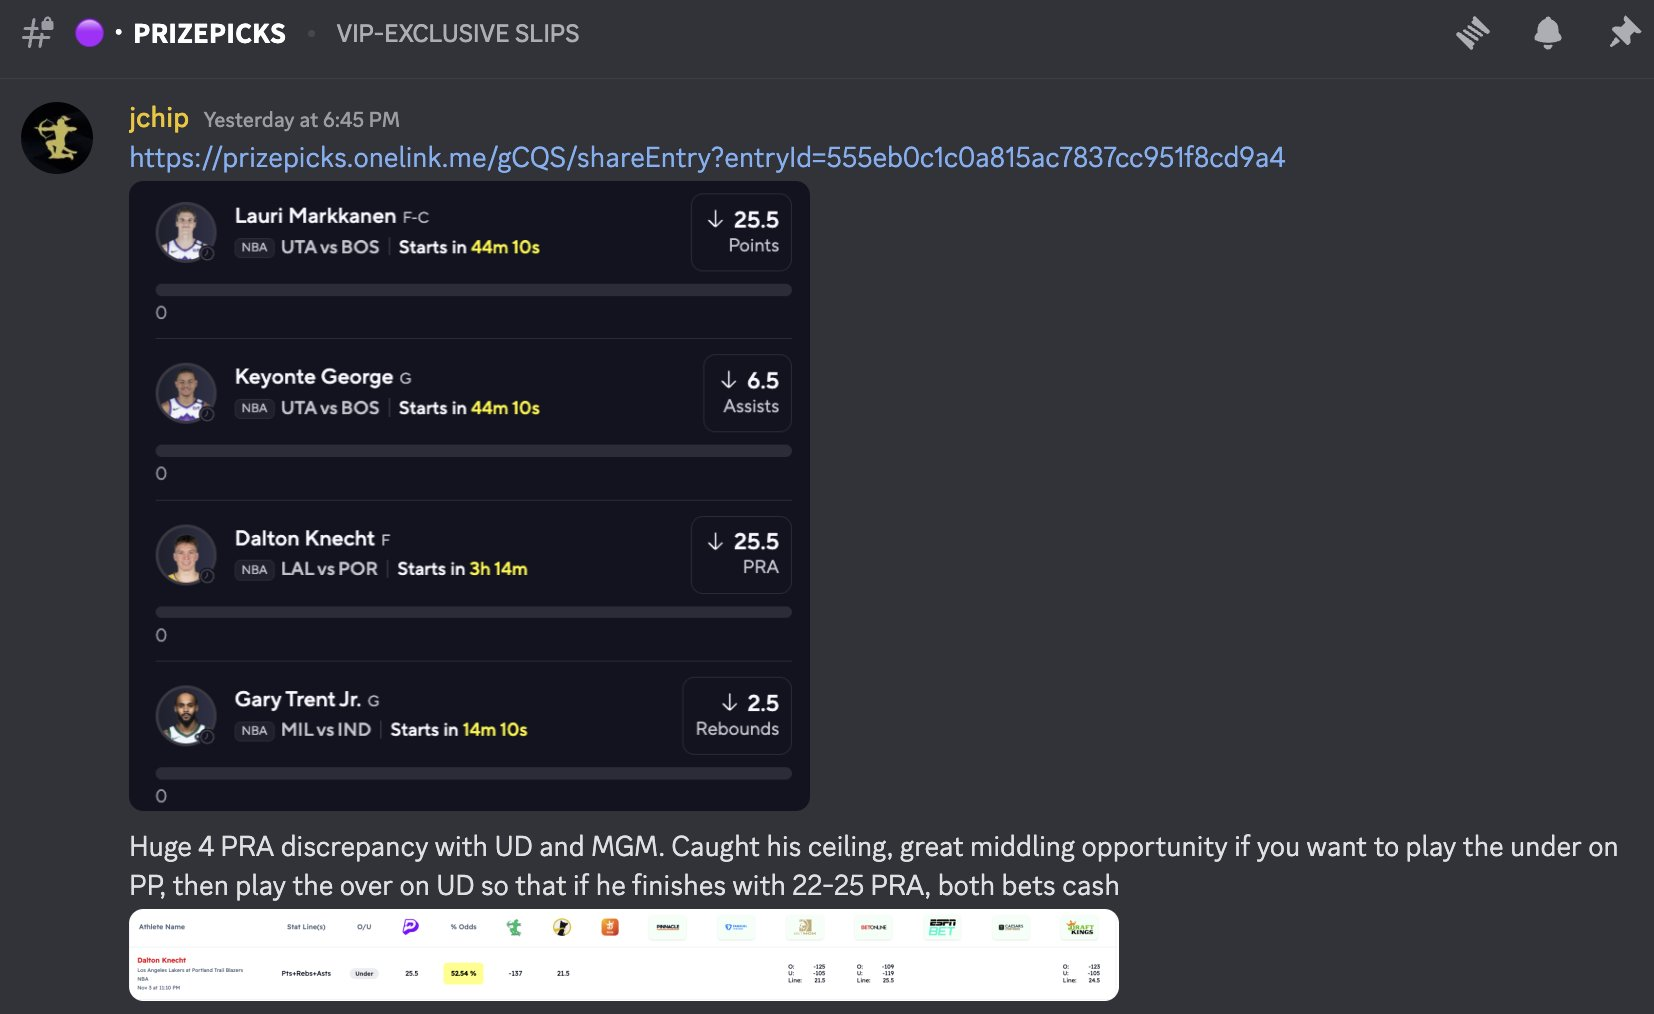Select the 2.5 Rebounds under box
This screenshot has width=1654, height=1014.
[737, 715]
